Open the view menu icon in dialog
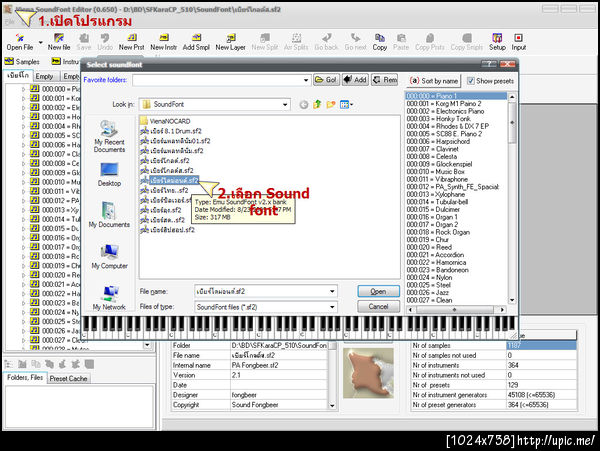 tap(346, 104)
